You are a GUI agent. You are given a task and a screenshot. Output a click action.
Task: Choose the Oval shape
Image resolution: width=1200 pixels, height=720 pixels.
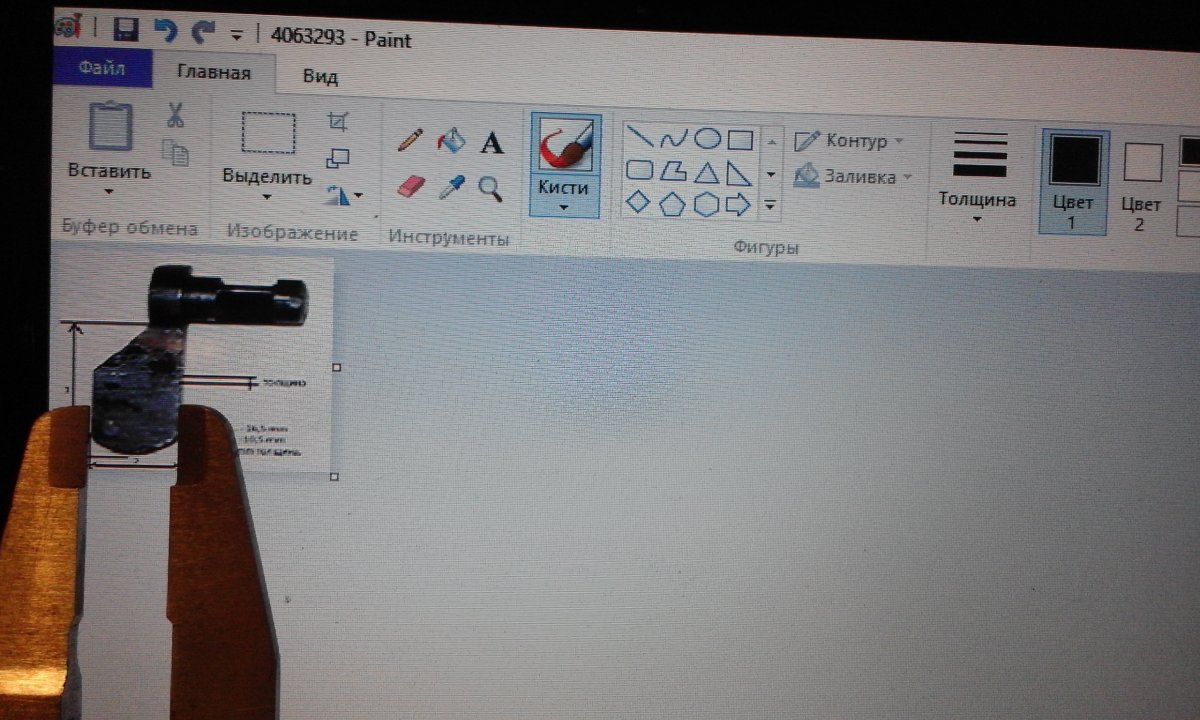click(x=707, y=139)
